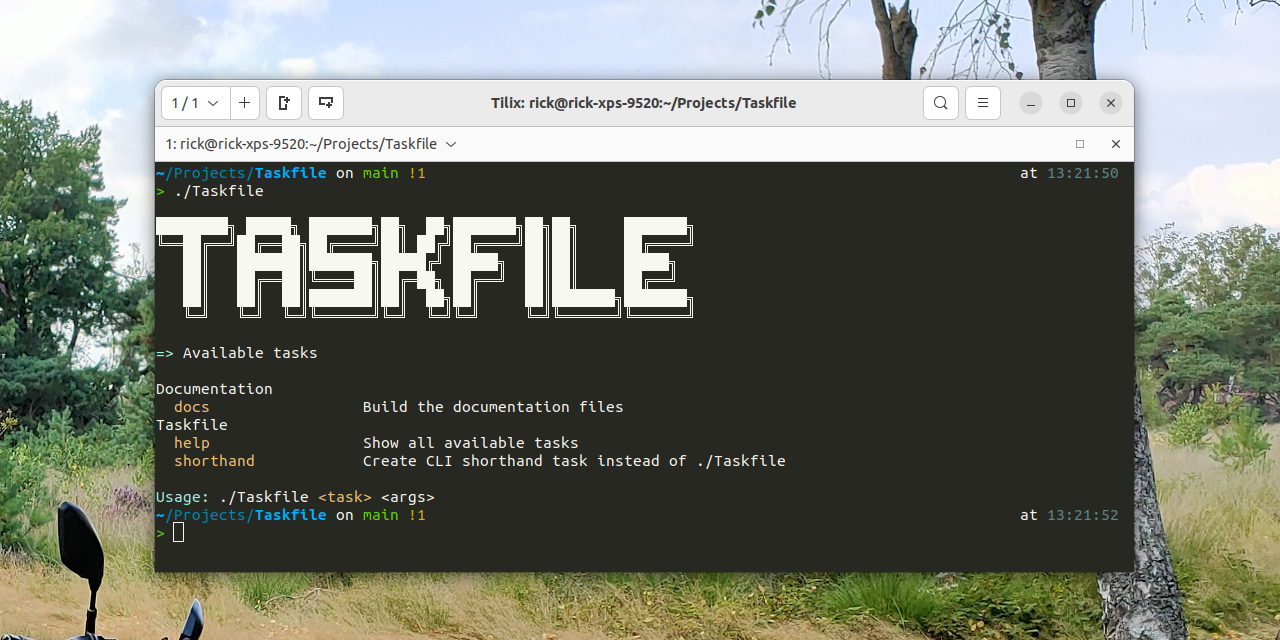Add terminal down split icon
Viewport: 1280px width, 640px height.
point(326,103)
